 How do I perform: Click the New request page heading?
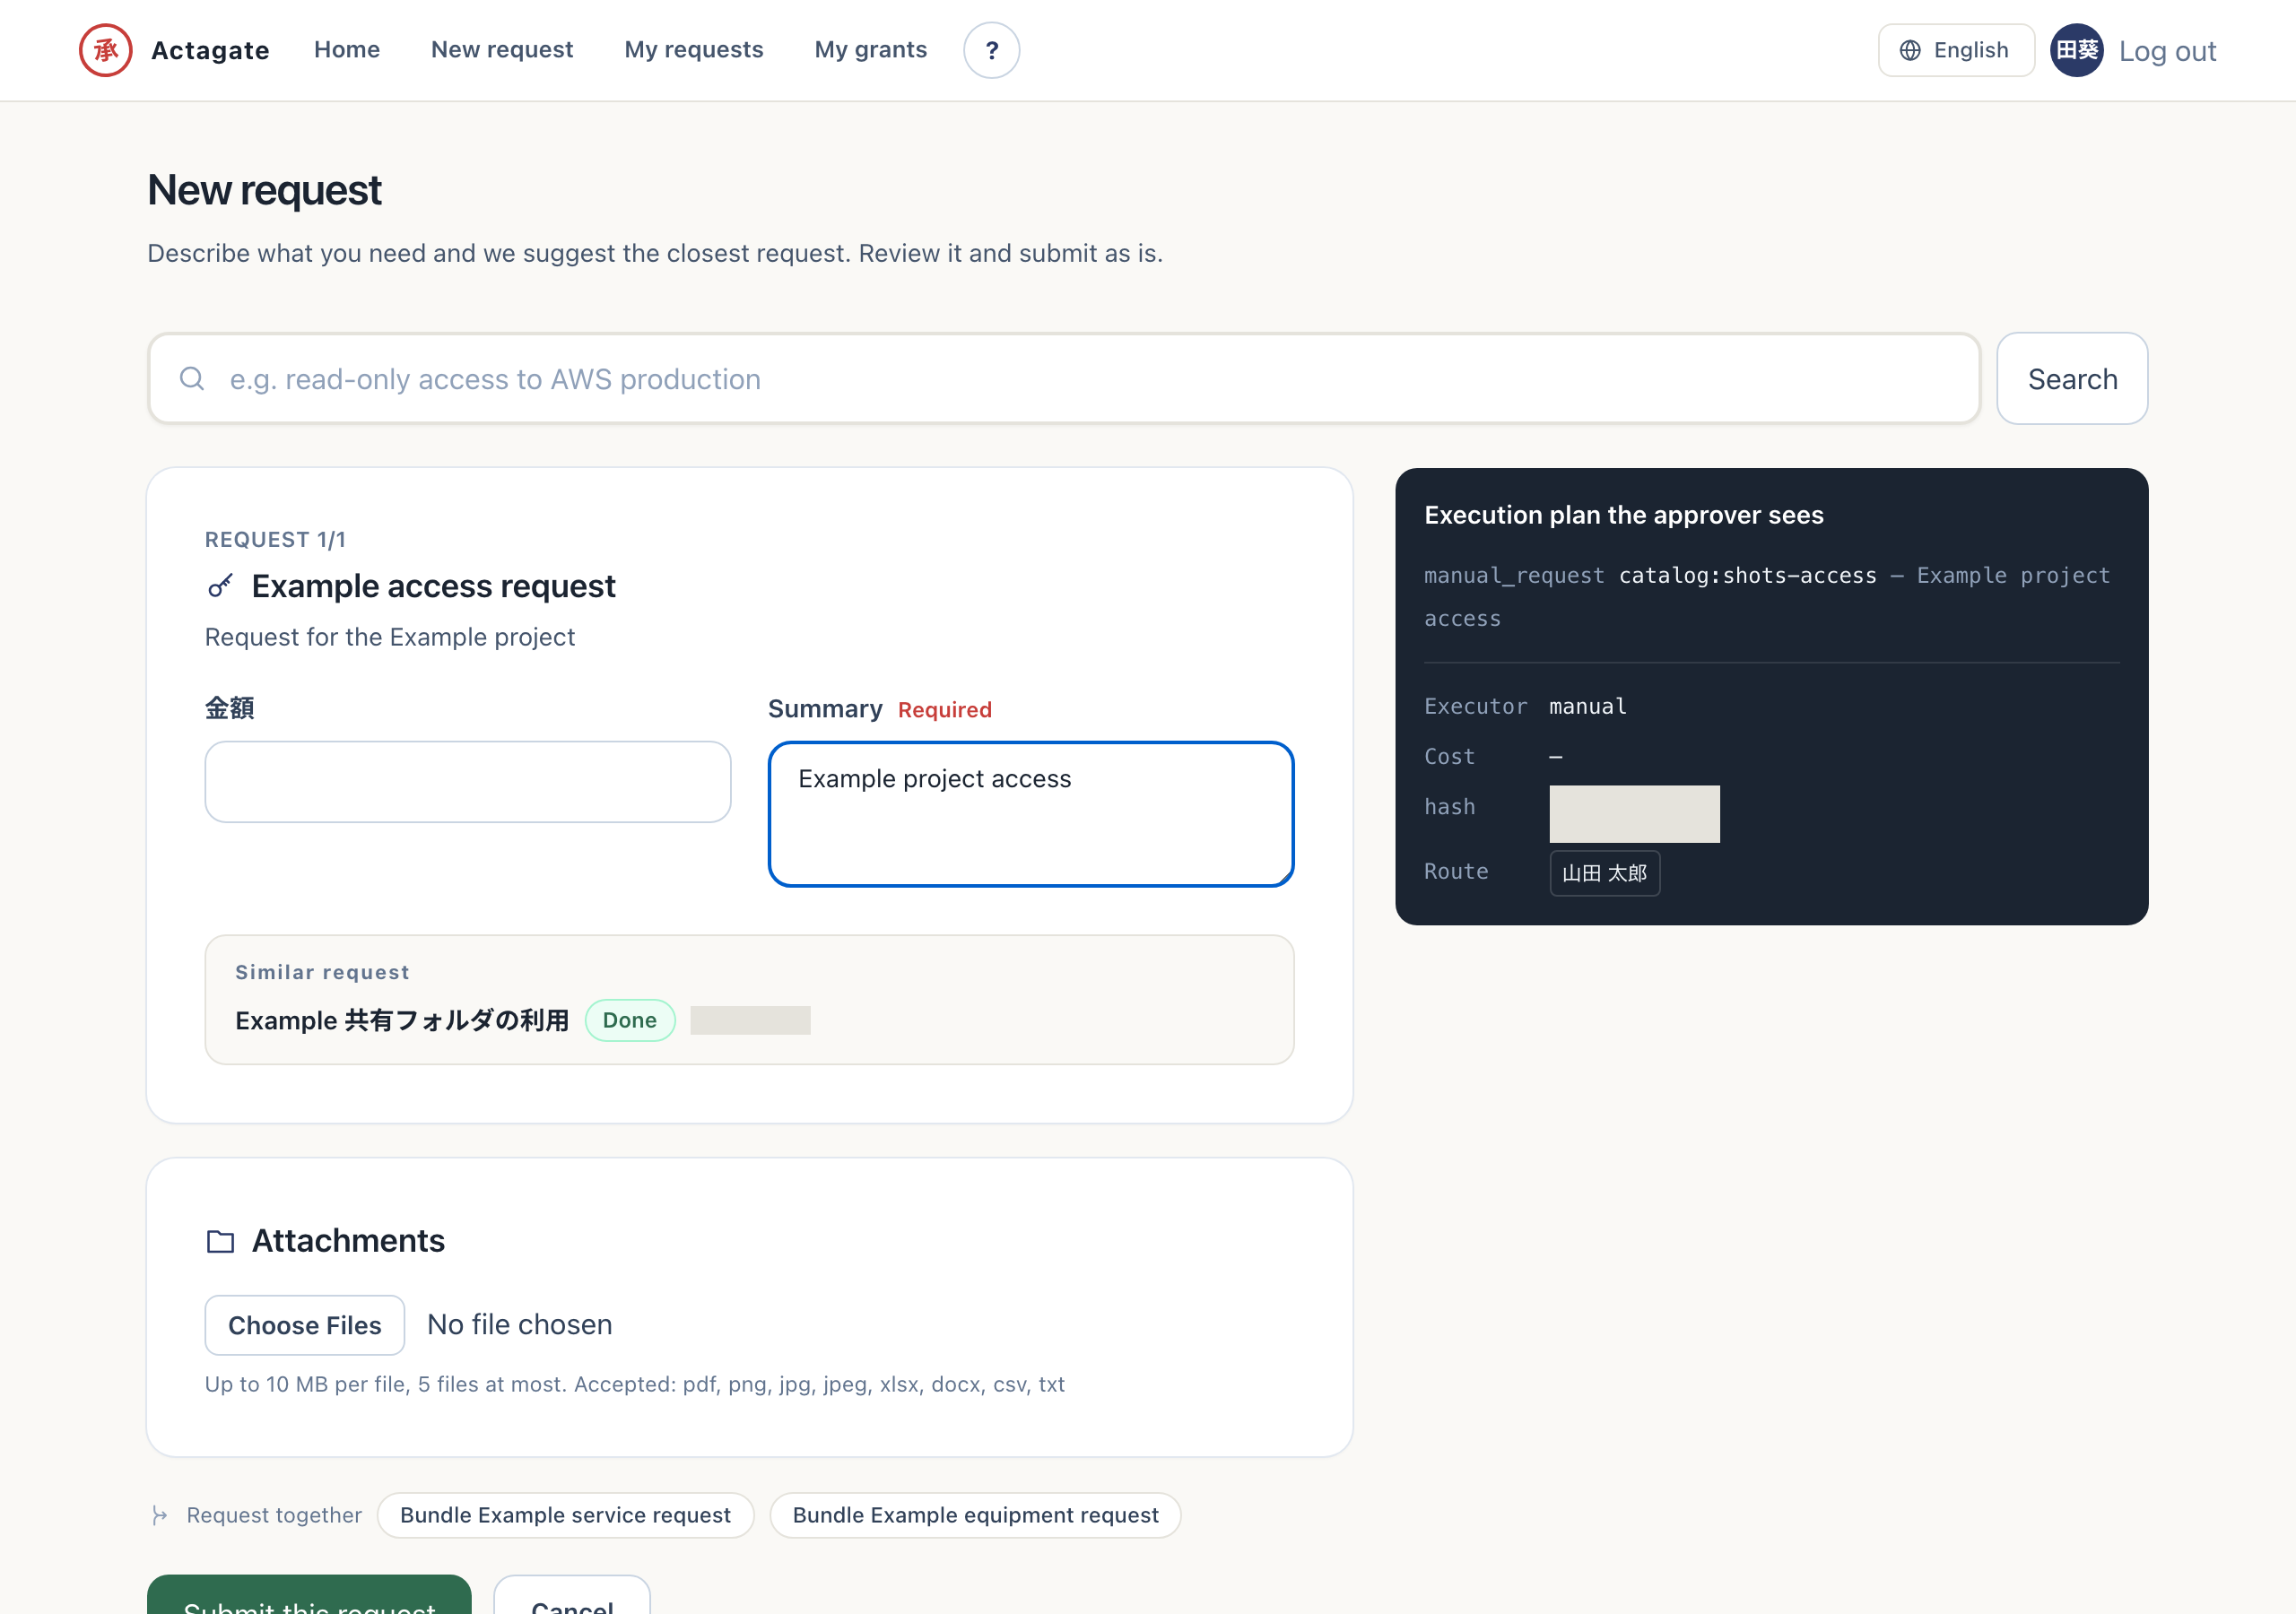(x=264, y=190)
